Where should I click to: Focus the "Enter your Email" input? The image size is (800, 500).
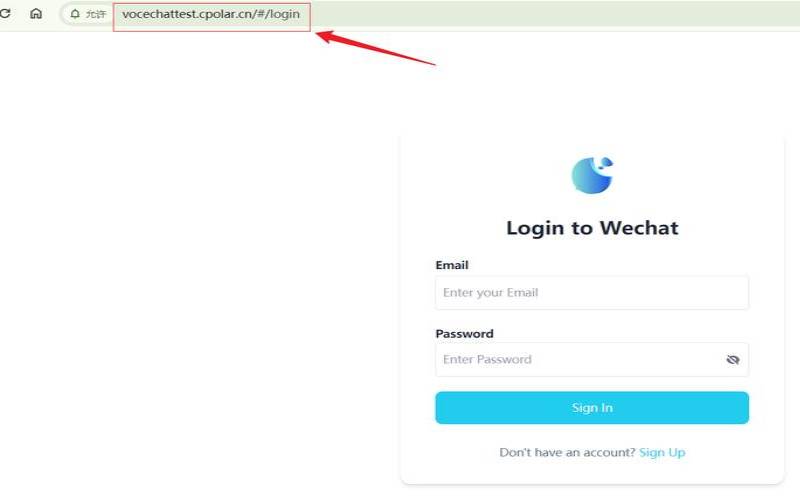[x=592, y=293]
